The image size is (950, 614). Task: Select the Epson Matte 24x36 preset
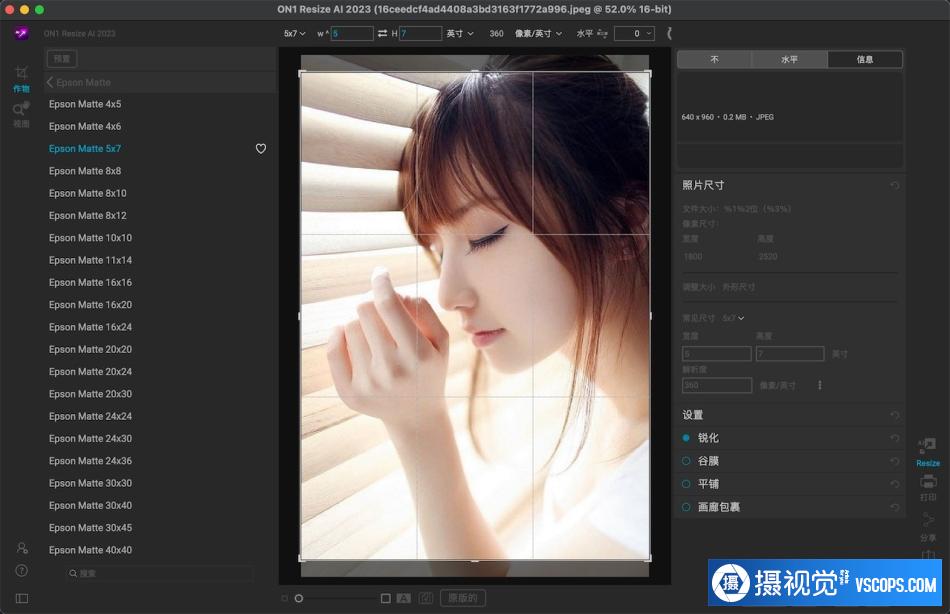90,461
